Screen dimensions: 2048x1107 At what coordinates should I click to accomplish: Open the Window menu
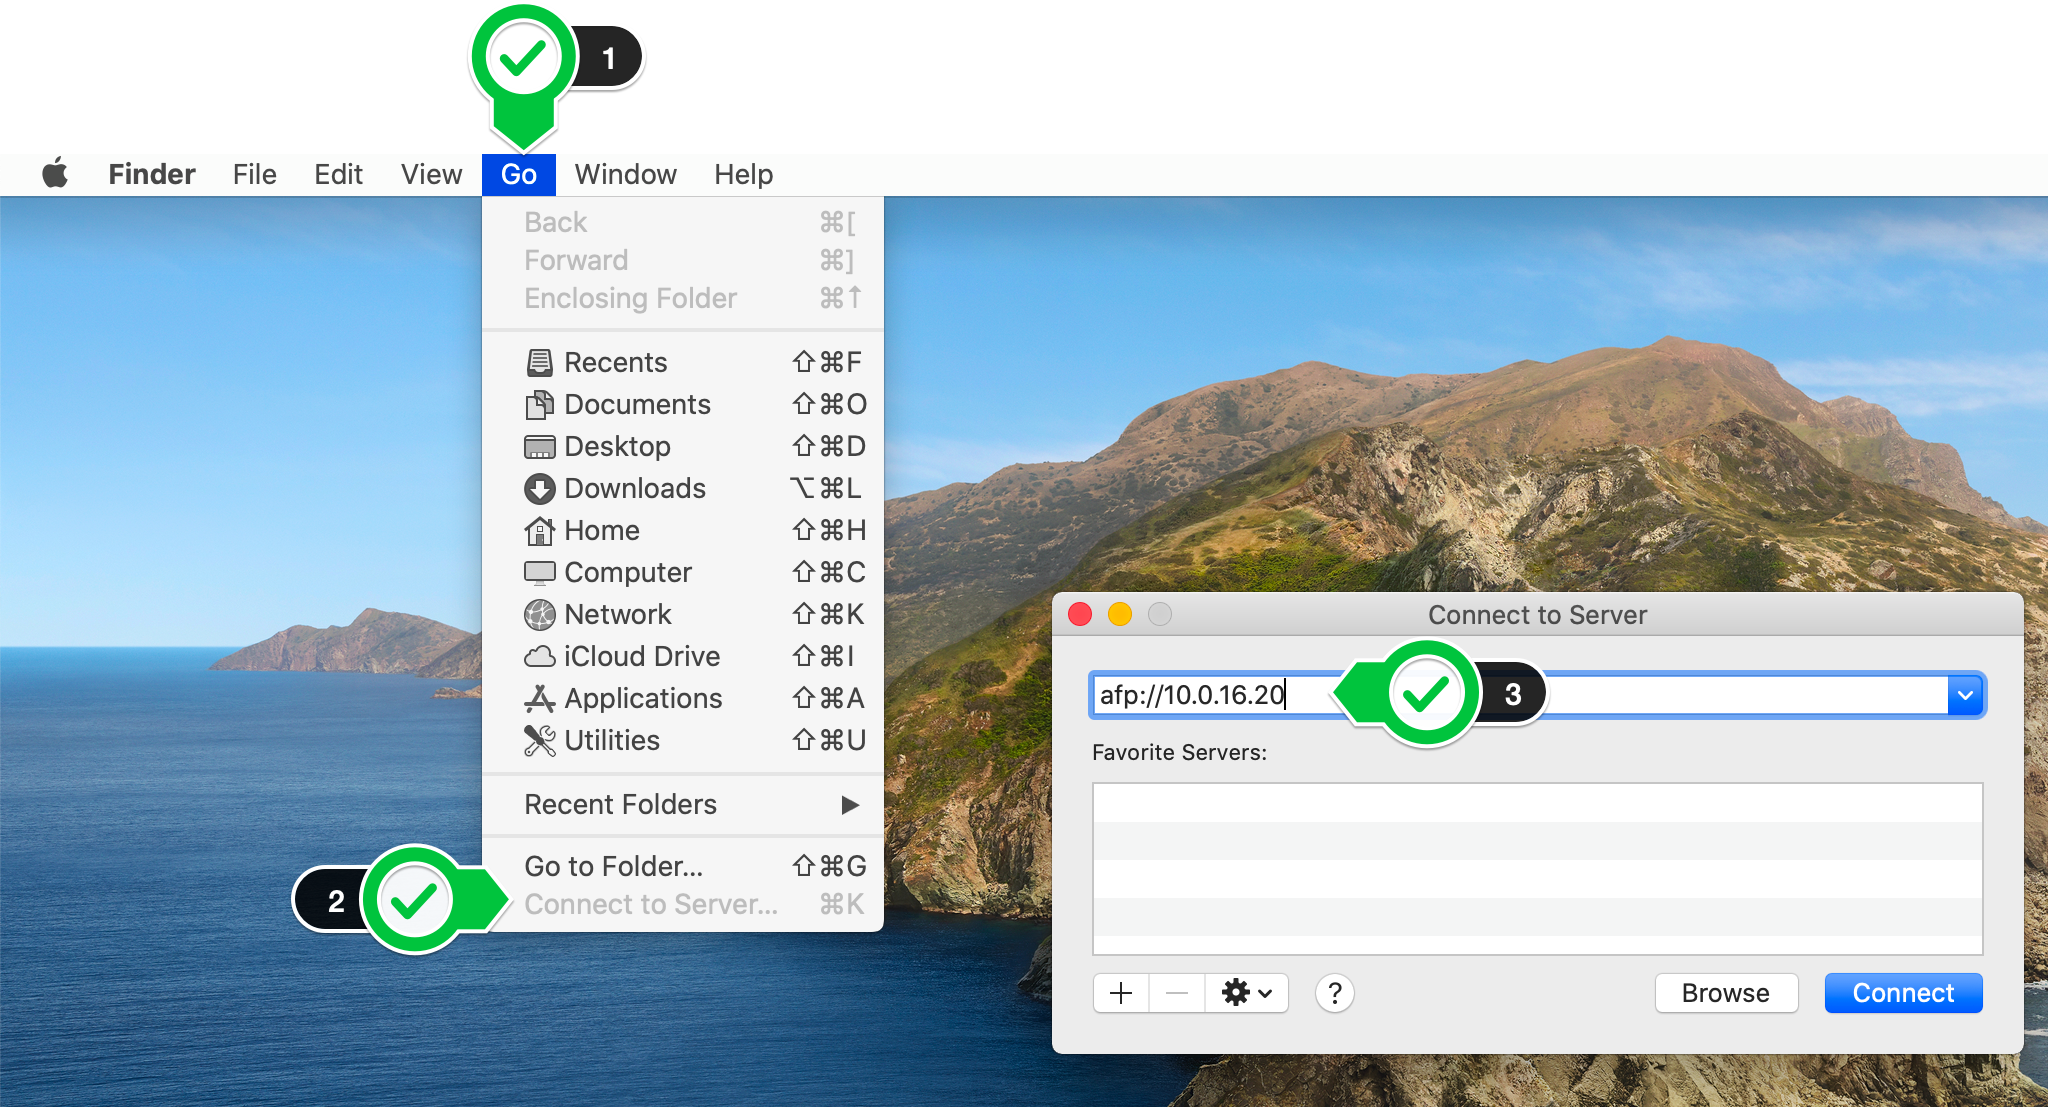[625, 174]
